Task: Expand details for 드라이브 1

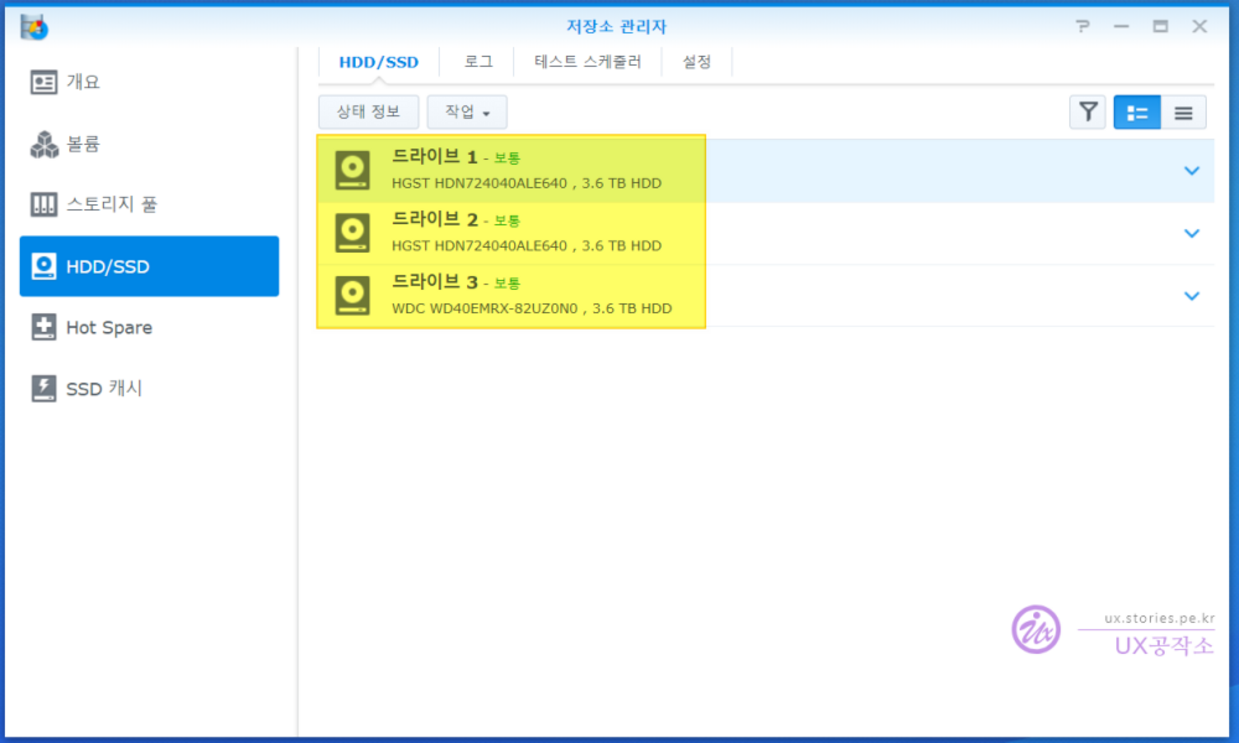Action: point(1191,171)
